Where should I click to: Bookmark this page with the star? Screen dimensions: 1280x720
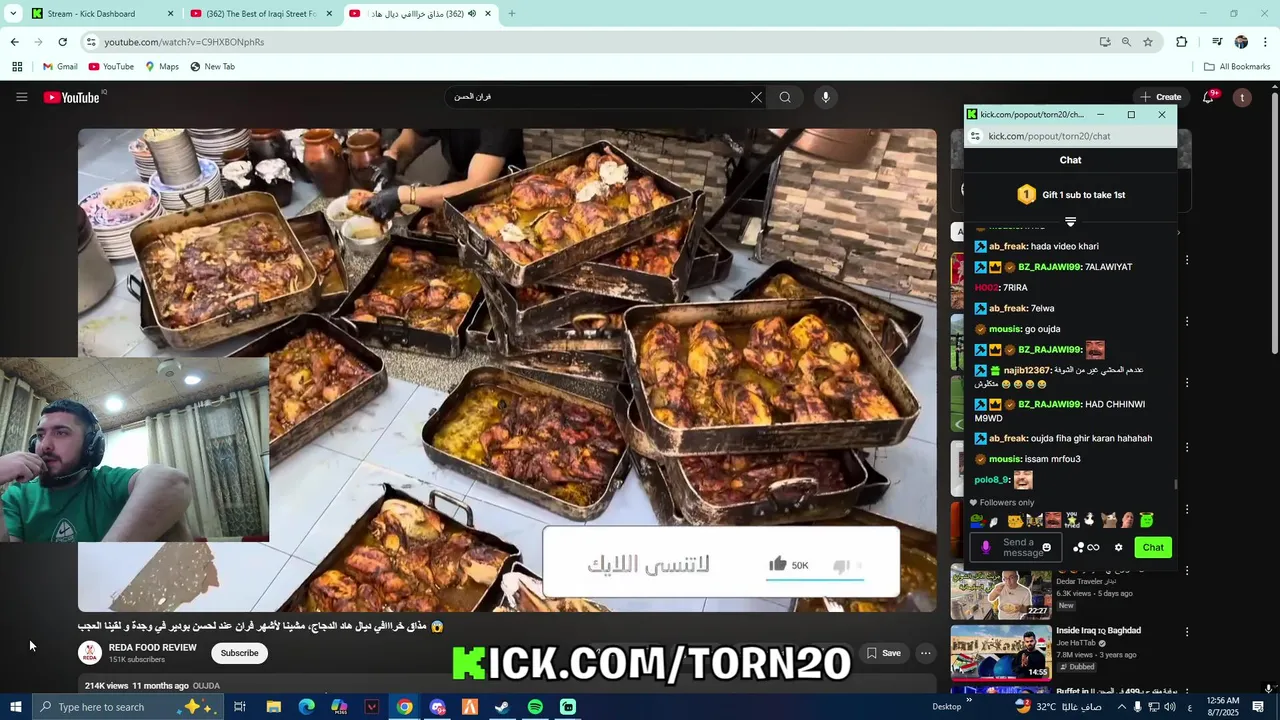pyautogui.click(x=1148, y=42)
